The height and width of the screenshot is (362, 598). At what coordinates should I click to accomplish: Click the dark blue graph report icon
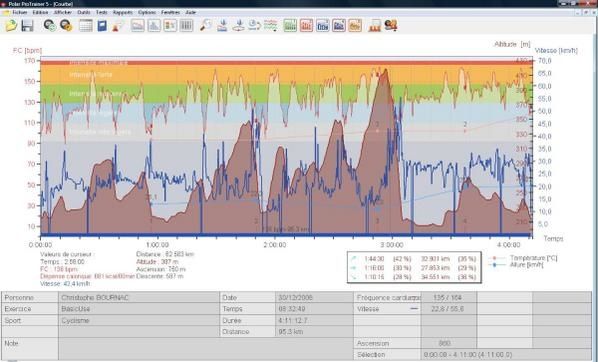click(x=339, y=26)
